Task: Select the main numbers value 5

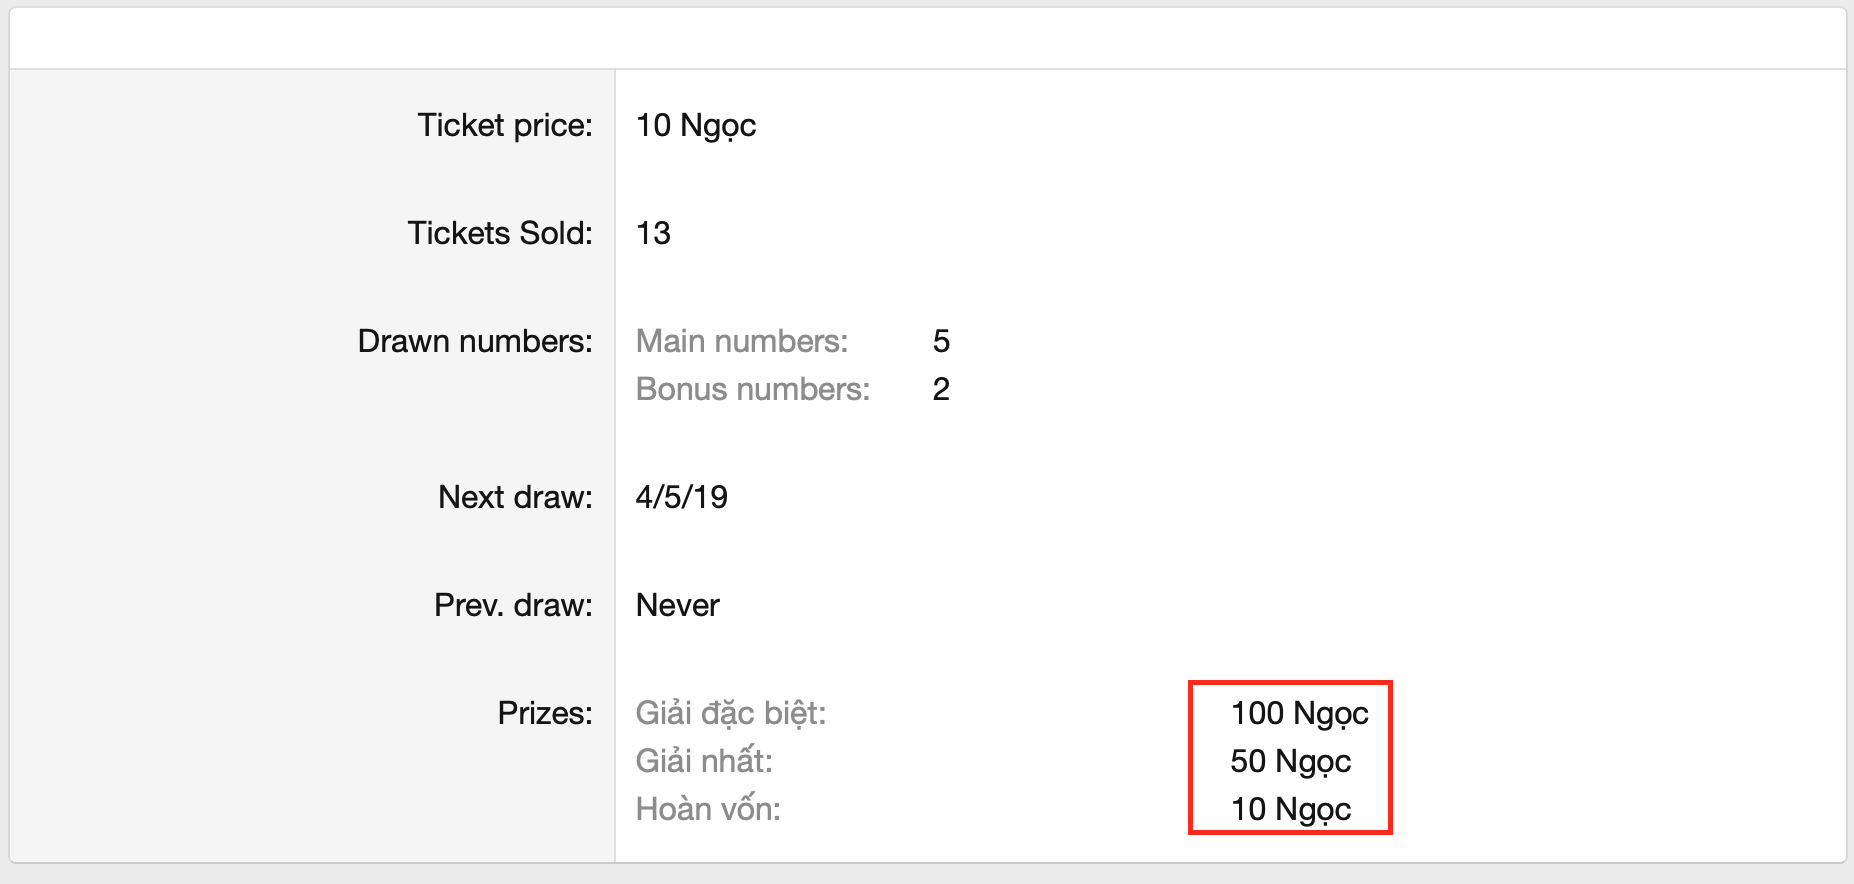Action: coord(941,341)
